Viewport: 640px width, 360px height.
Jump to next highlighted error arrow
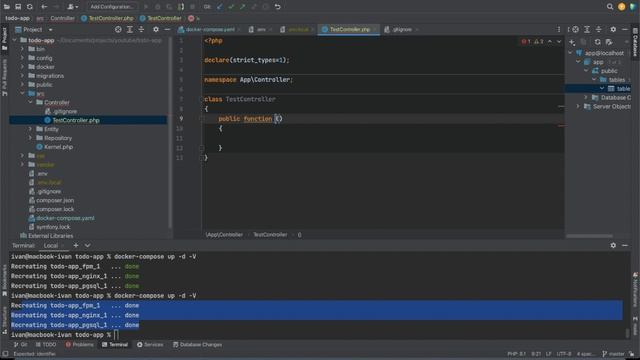pyautogui.click(x=559, y=41)
